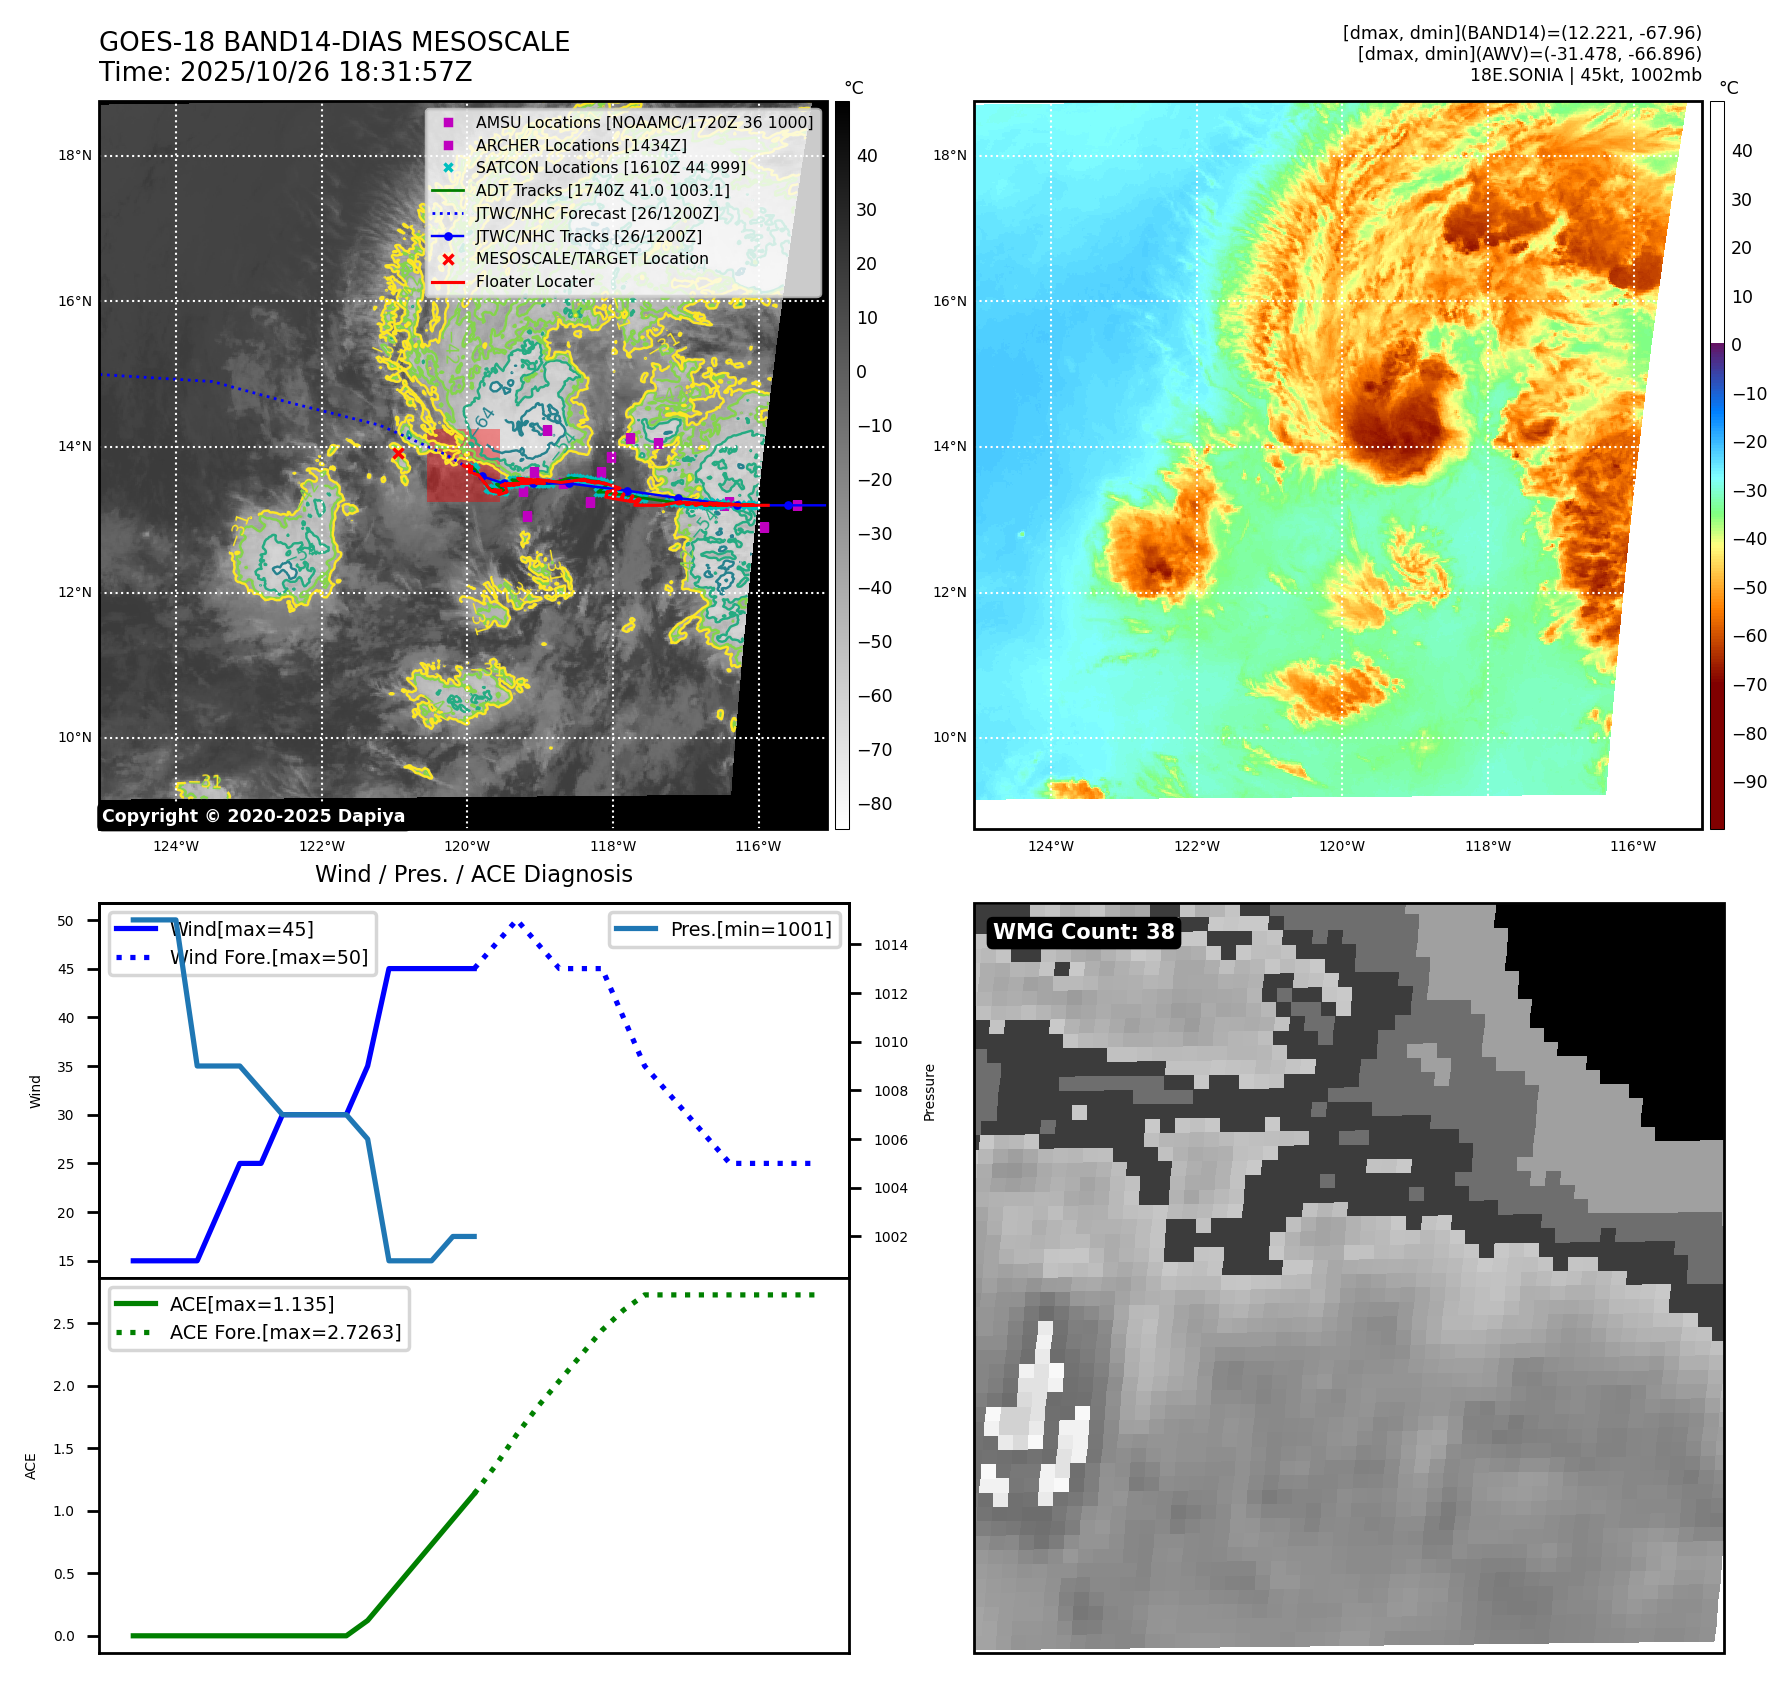Click the red X marker in the map legend
This screenshot has width=1792, height=1690.
448,259
